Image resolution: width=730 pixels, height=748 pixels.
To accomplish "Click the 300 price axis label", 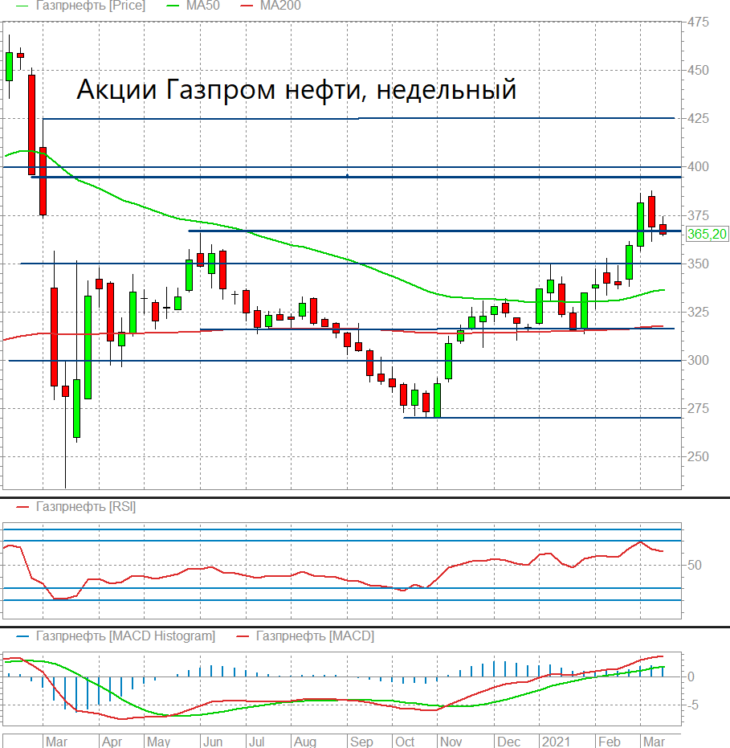I will tap(698, 361).
